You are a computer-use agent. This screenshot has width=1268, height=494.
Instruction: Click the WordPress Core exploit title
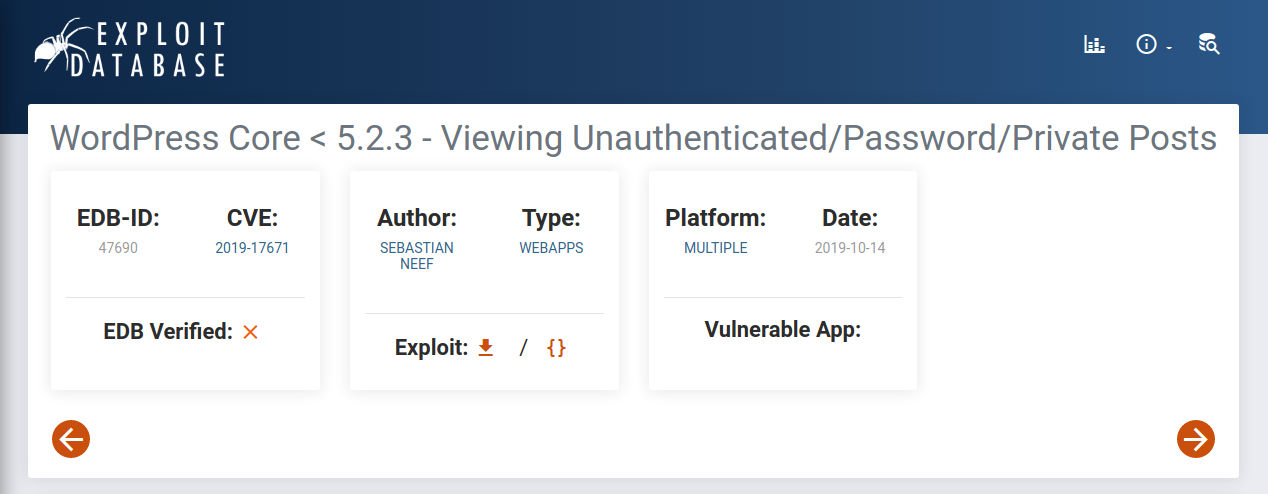(x=633, y=138)
